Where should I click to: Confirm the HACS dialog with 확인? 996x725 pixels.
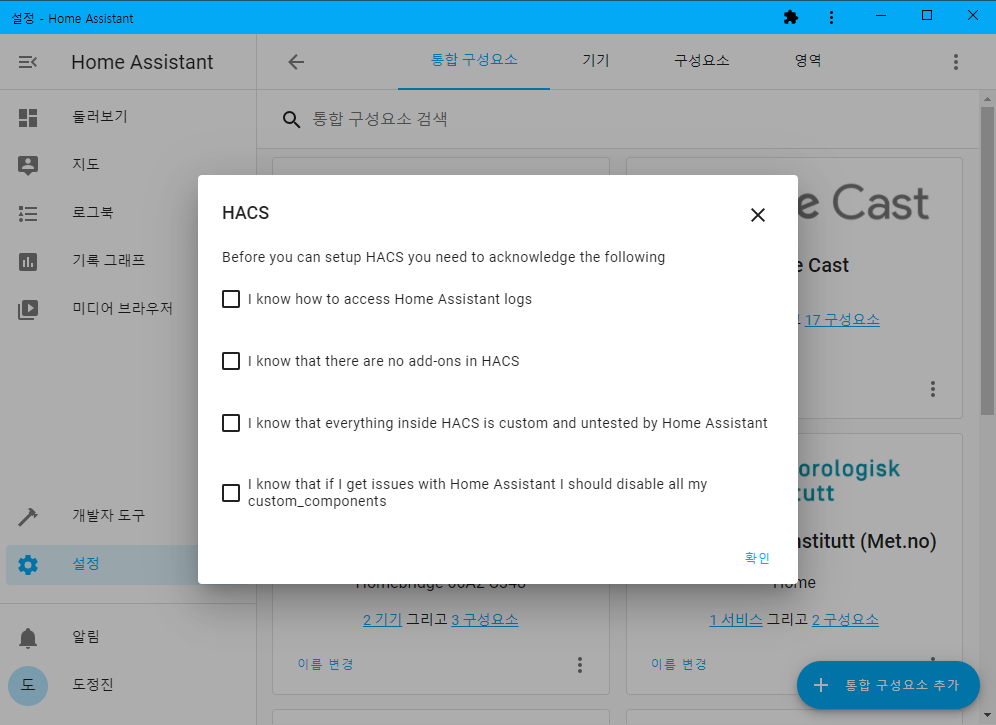tap(757, 558)
